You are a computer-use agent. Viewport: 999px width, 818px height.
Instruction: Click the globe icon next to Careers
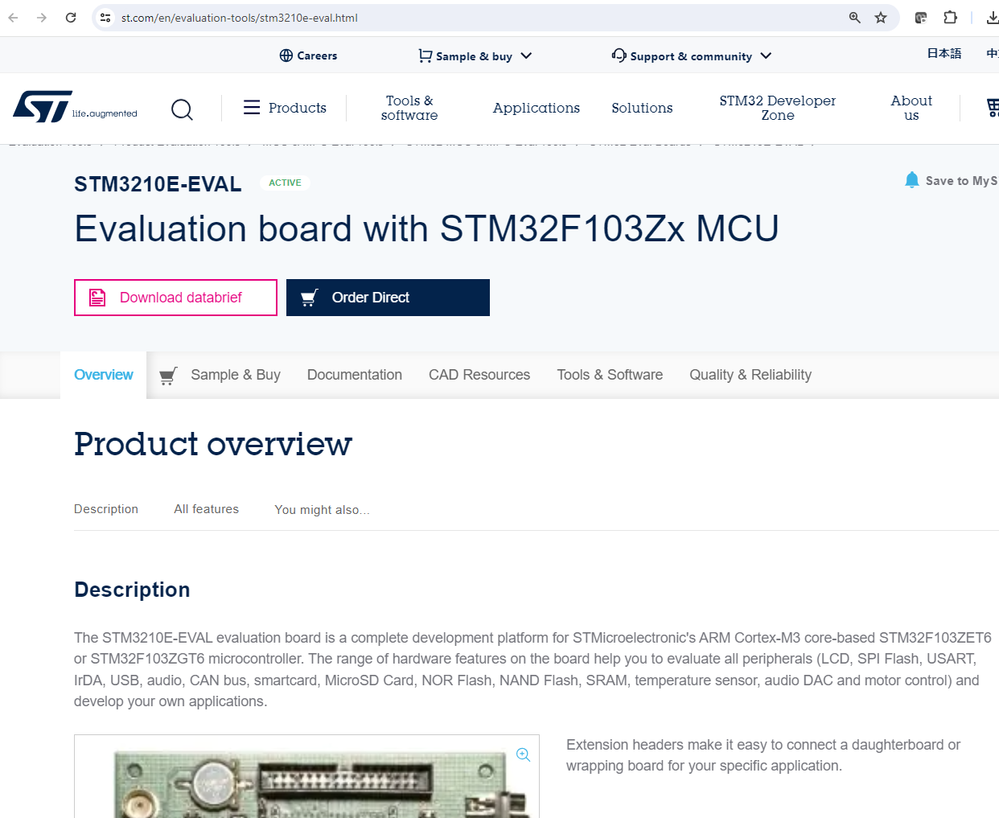(286, 56)
